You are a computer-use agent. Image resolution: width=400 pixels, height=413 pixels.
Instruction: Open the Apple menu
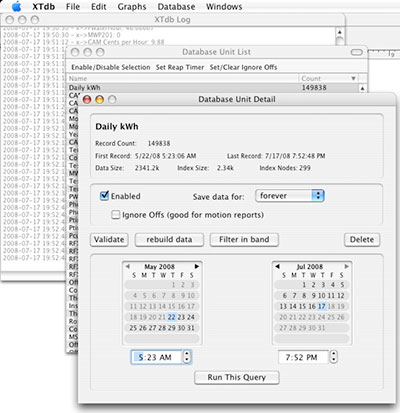pyautogui.click(x=16, y=6)
